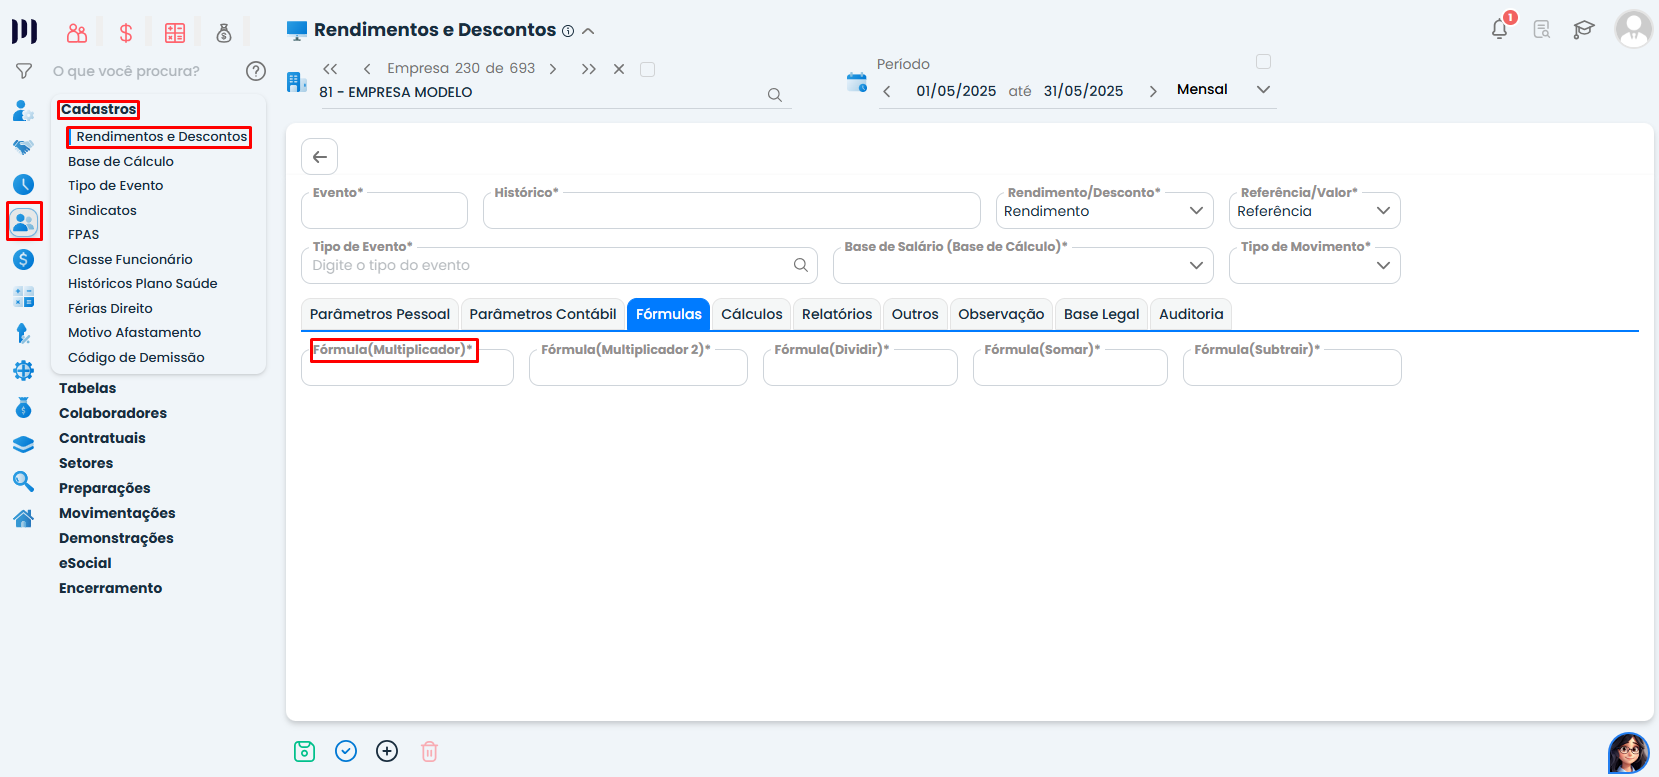Viewport: 1659px width, 777px height.
Task: Expand the Referência/Valor dropdown
Action: [x=1314, y=211]
